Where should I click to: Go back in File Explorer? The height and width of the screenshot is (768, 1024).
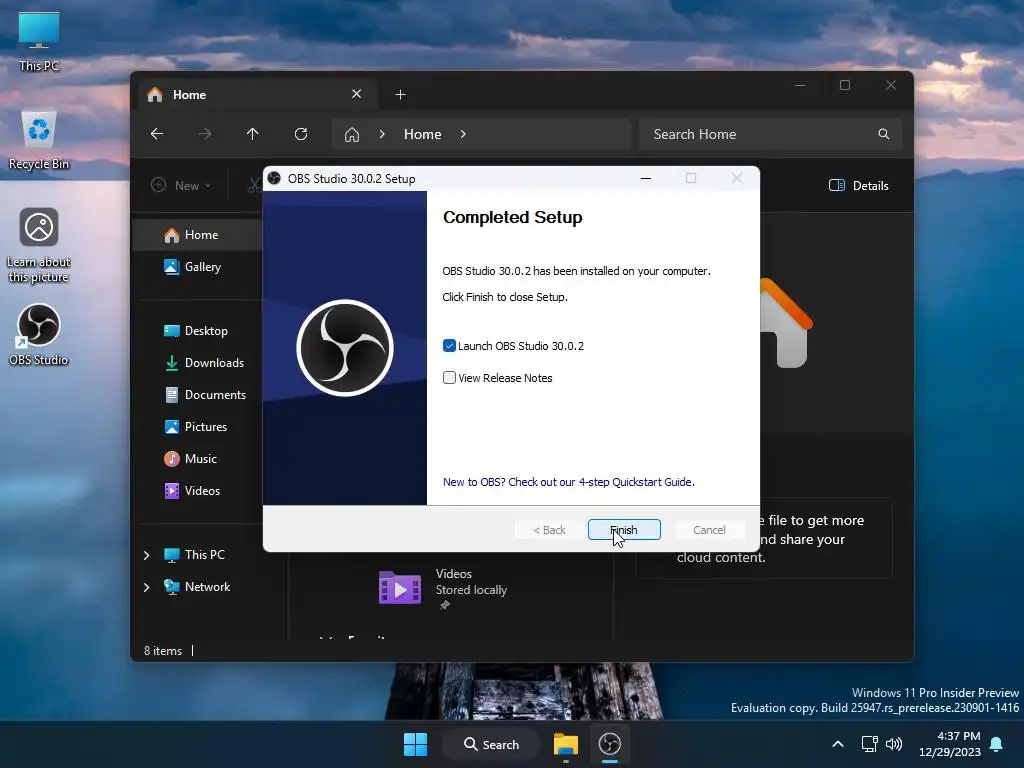157,134
